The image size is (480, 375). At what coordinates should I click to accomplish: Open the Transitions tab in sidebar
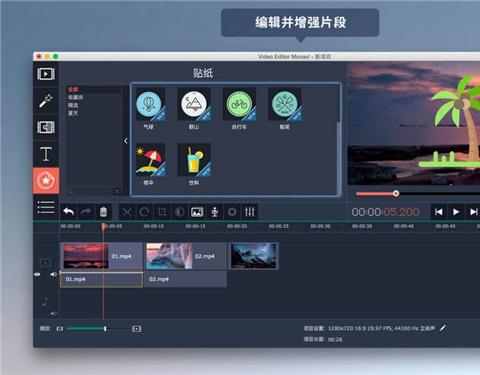(x=46, y=127)
